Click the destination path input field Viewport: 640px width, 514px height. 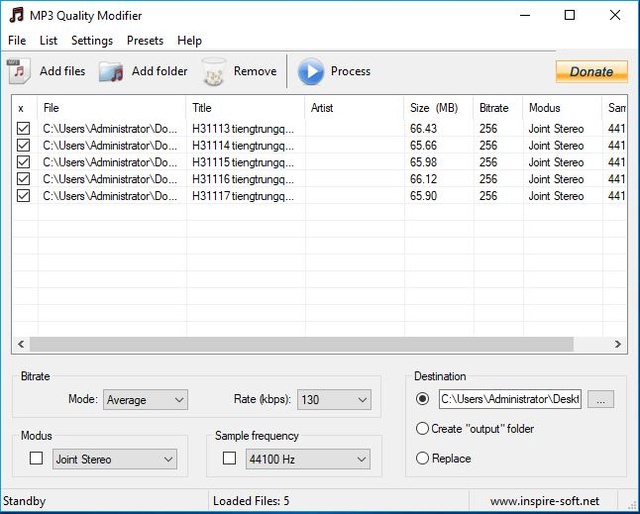point(510,399)
